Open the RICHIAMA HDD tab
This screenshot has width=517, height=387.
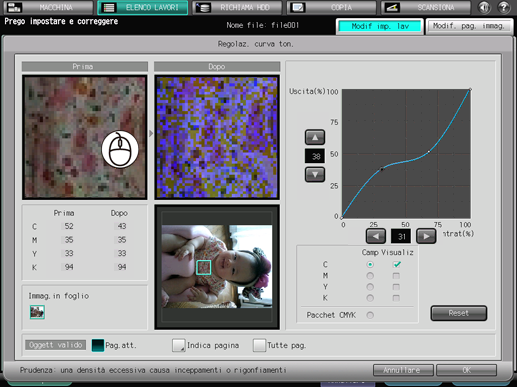point(237,8)
